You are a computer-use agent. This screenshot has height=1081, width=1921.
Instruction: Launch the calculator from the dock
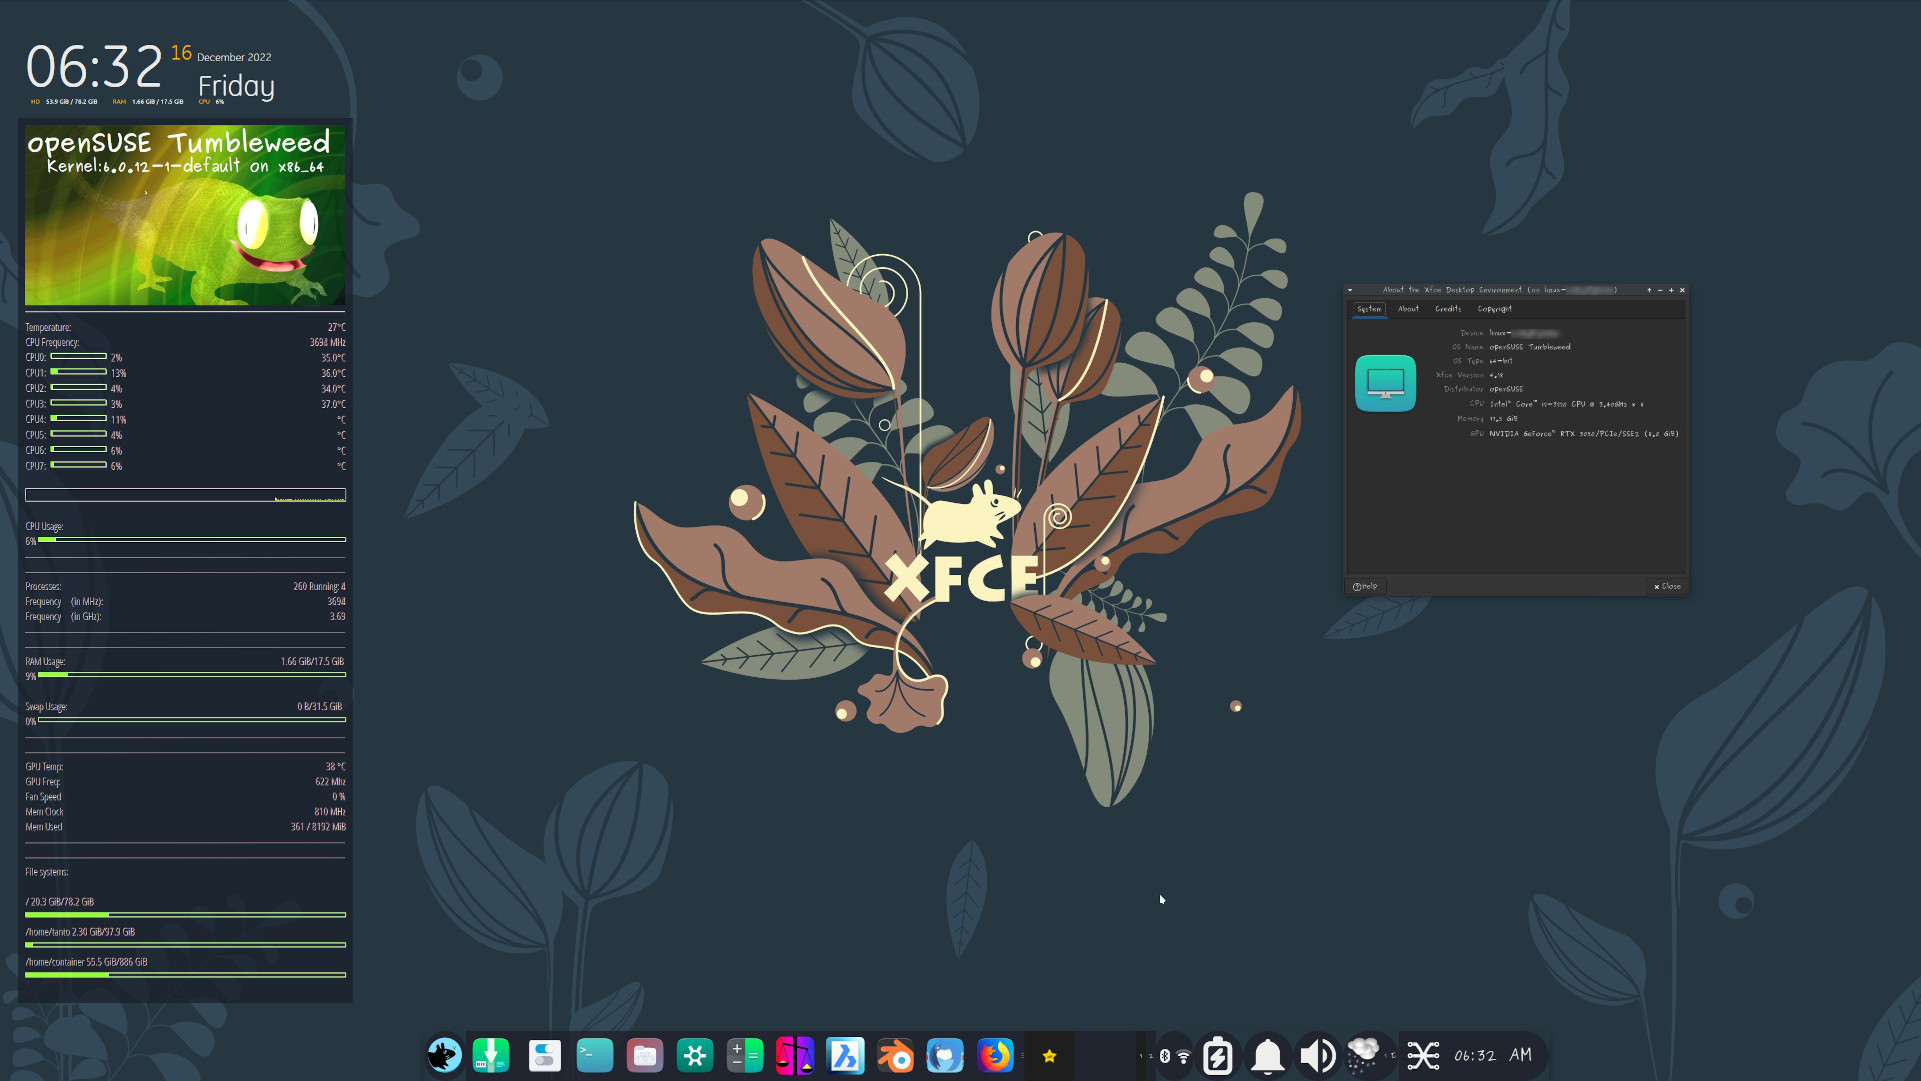tap(745, 1055)
